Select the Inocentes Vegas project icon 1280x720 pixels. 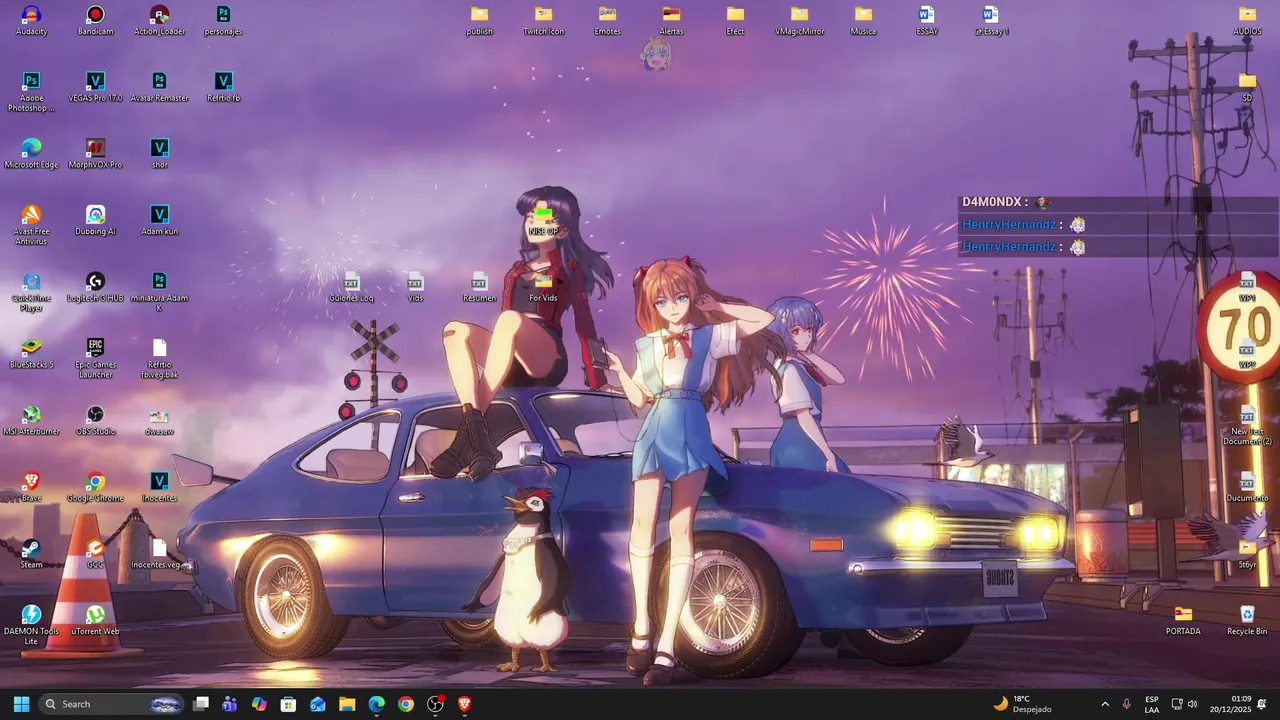click(x=159, y=488)
